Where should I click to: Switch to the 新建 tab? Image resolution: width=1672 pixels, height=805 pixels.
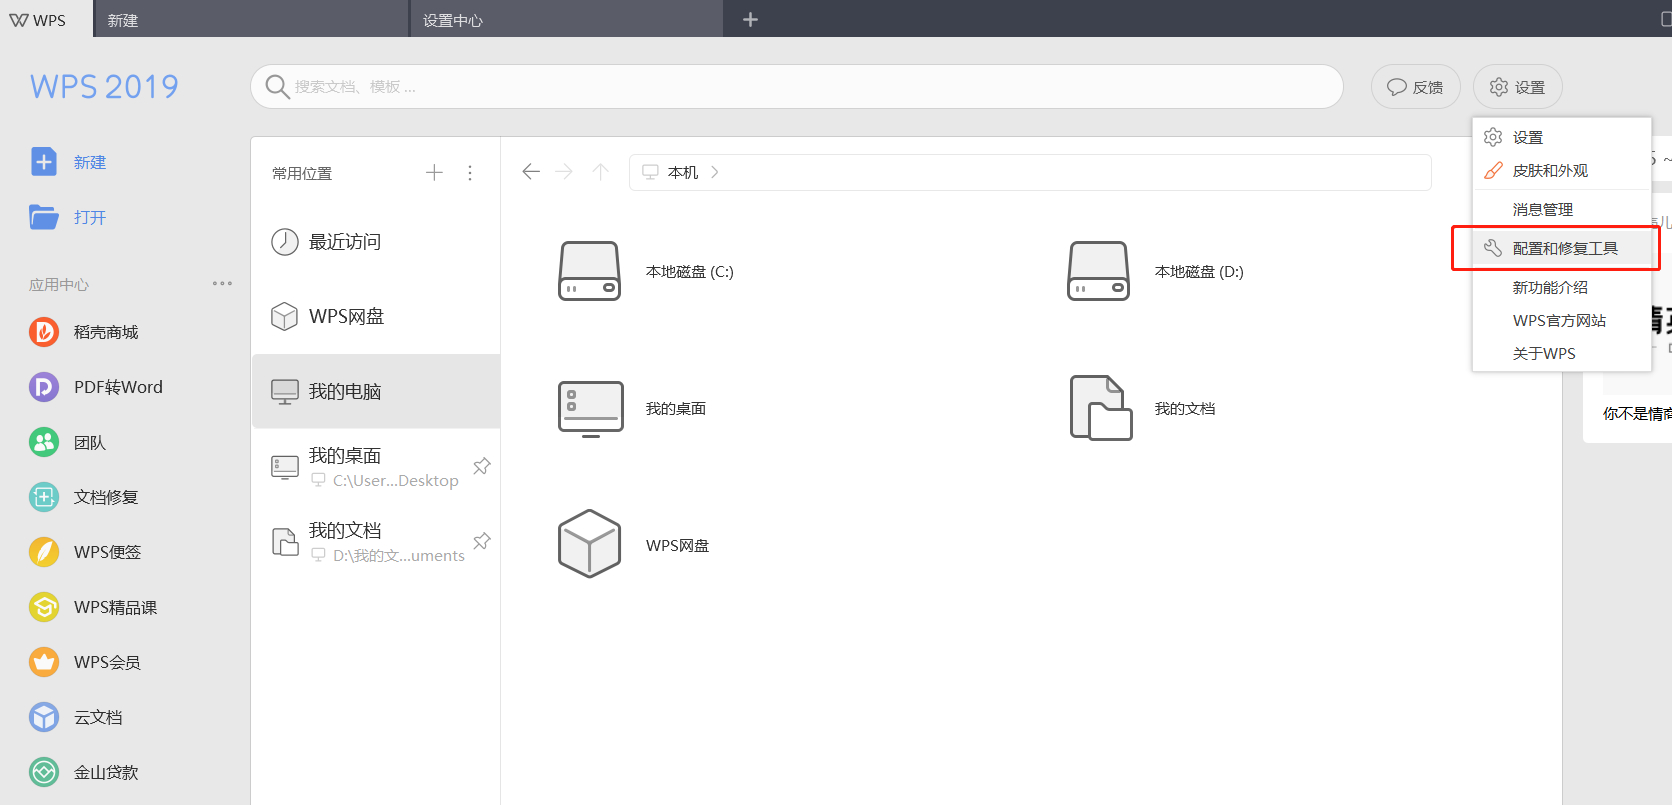click(251, 19)
